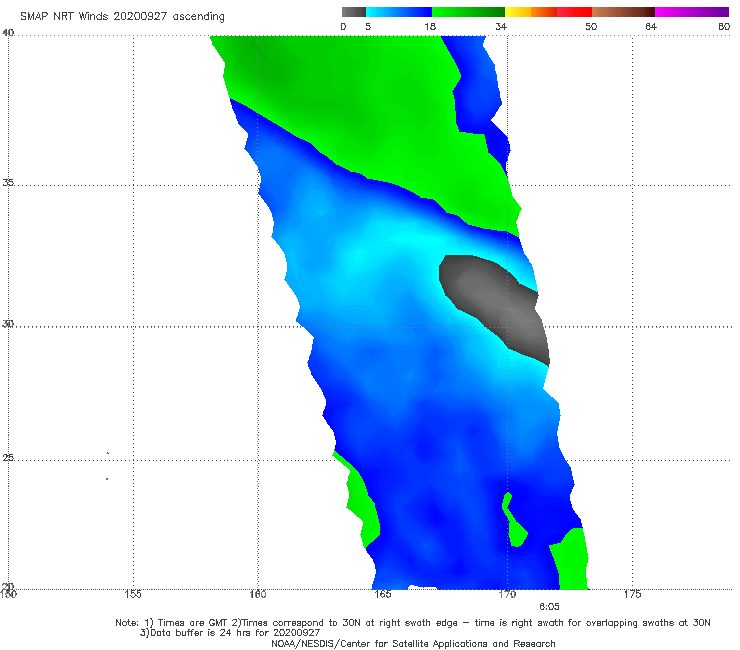Click the green segment of the wind color bar

click(468, 12)
